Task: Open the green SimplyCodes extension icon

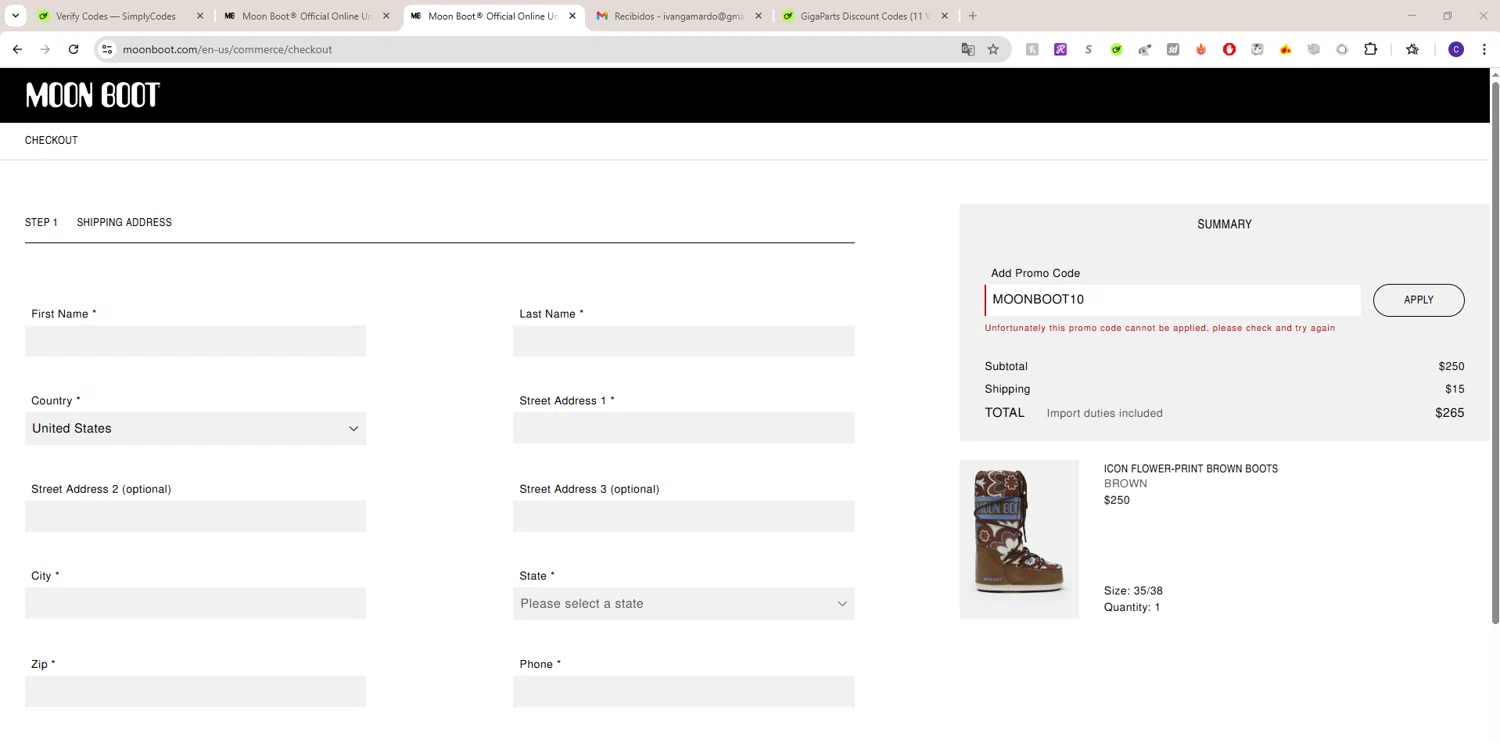Action: (1116, 49)
